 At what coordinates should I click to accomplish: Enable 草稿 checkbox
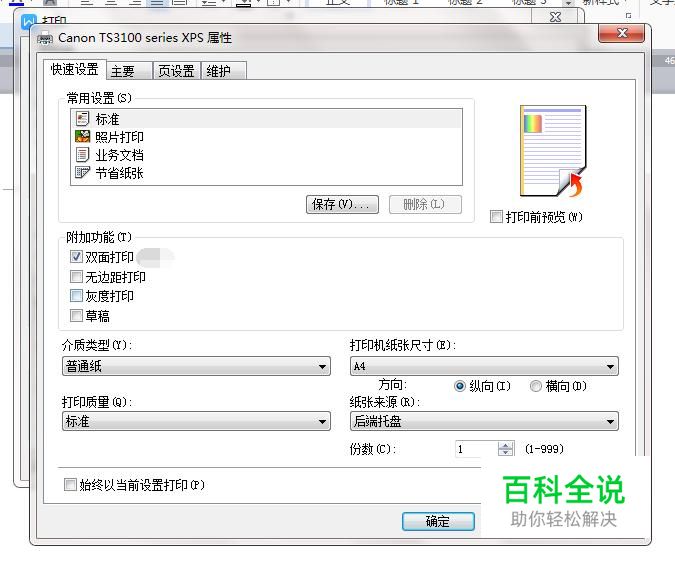point(76,316)
